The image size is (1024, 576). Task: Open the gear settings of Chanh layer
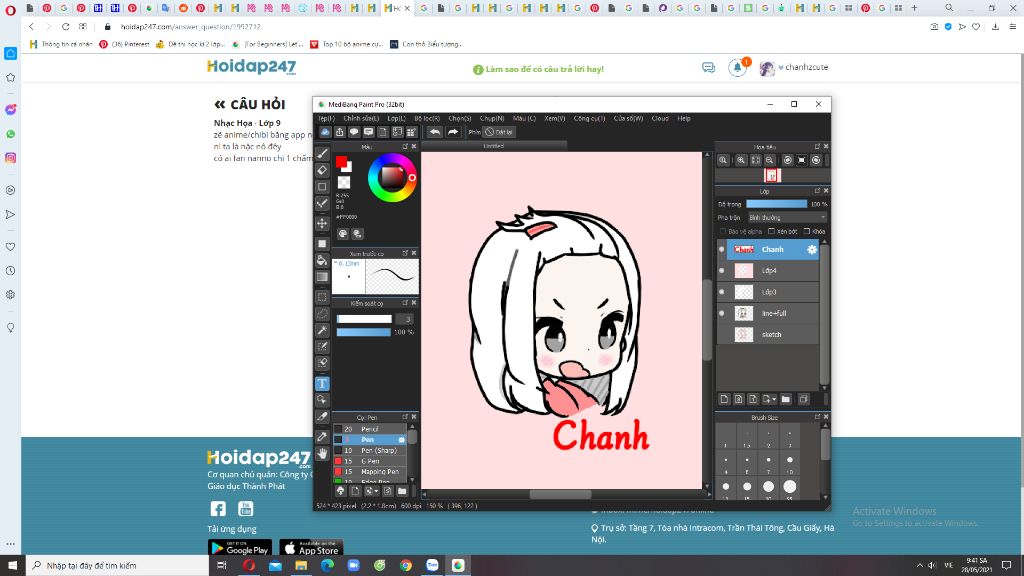point(812,249)
